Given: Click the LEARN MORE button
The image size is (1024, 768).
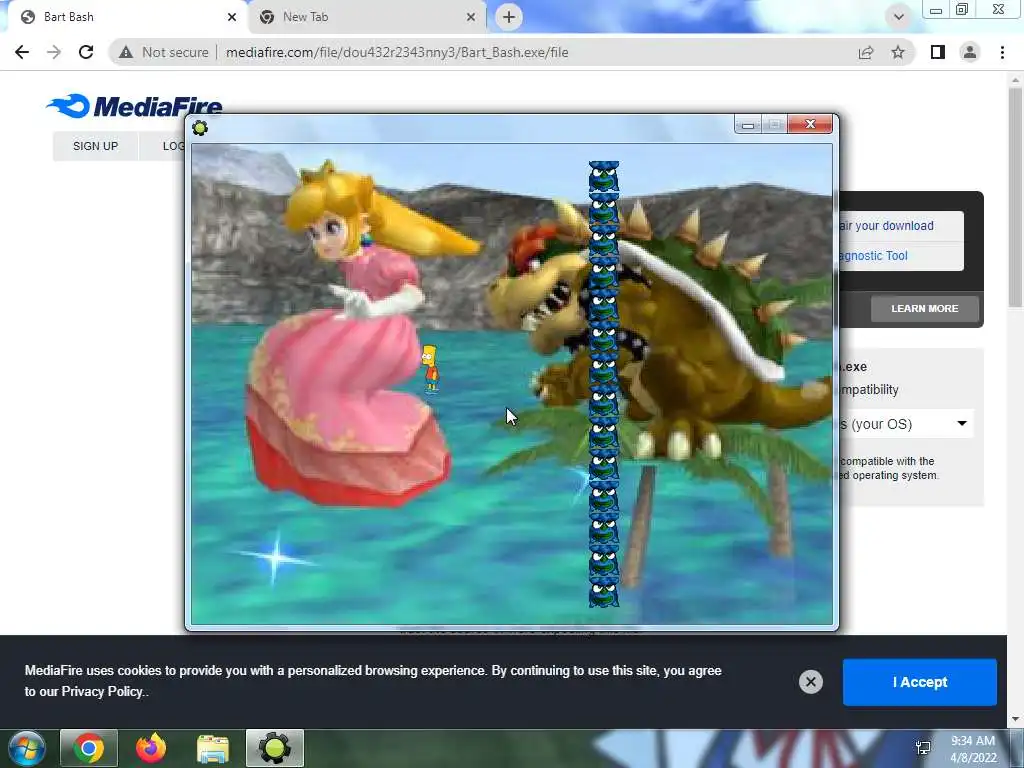Looking at the screenshot, I should (925, 308).
